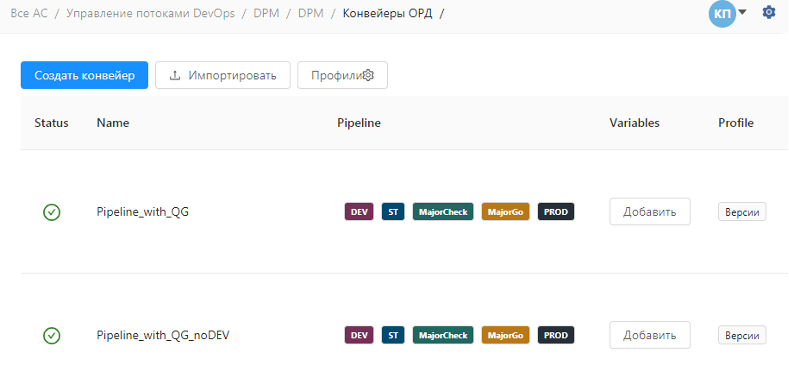Click Добавить for Pipeline_with_QG variables
Screen dimensions: 789x391
tap(650, 212)
